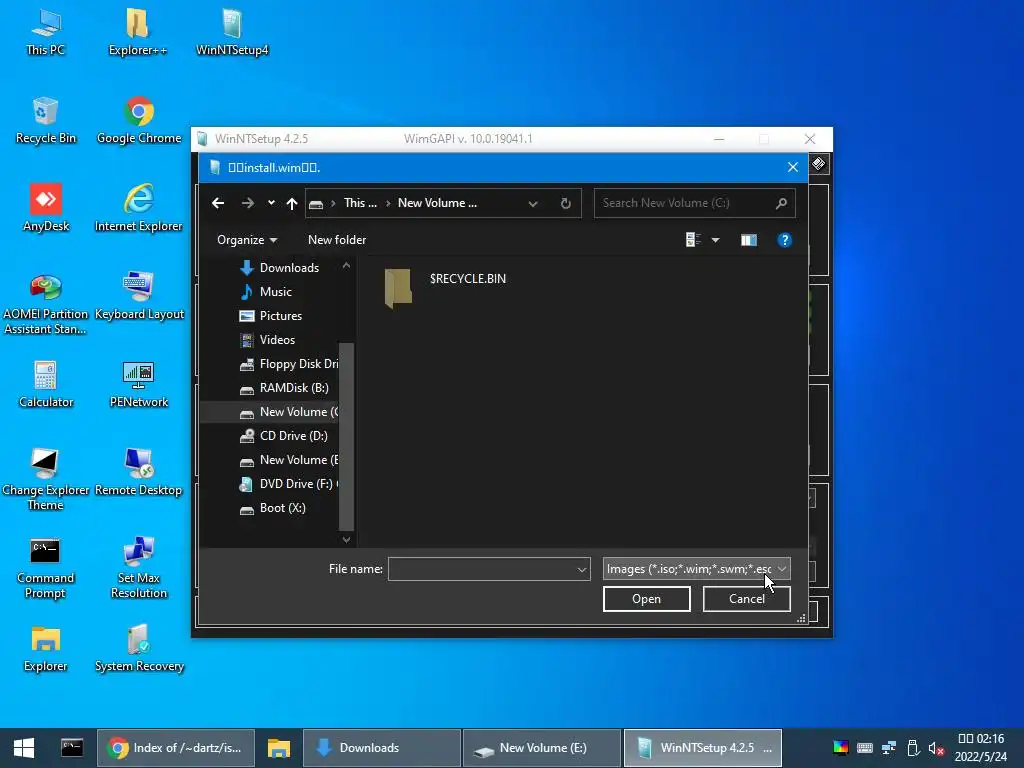Go forward in file dialog
Screen dimensions: 1024x768
coord(248,203)
